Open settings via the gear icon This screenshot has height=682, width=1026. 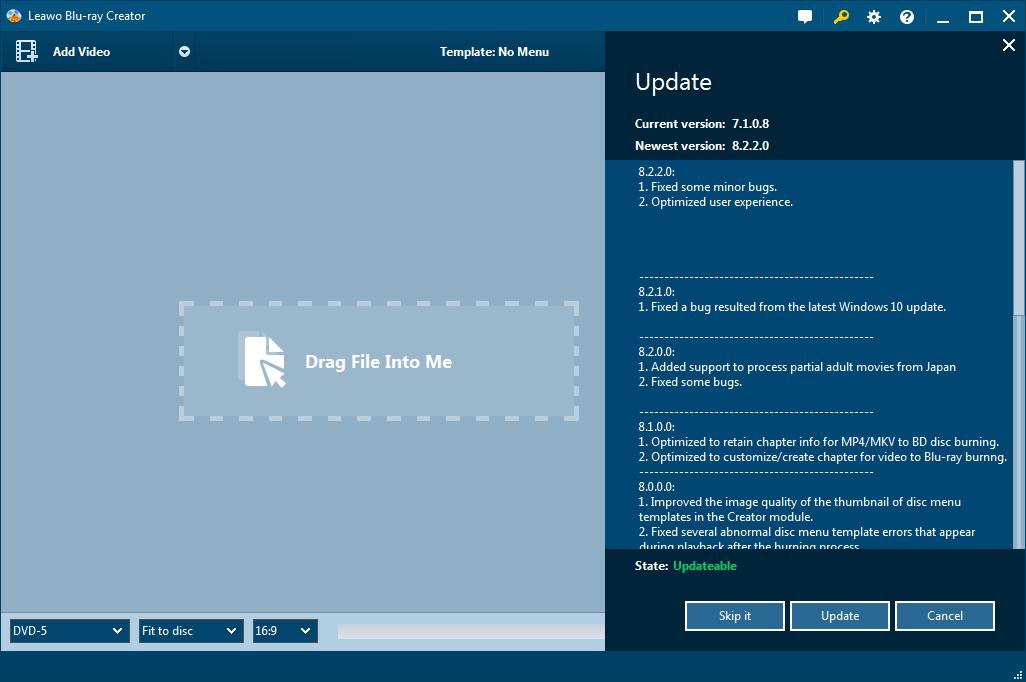pos(874,17)
